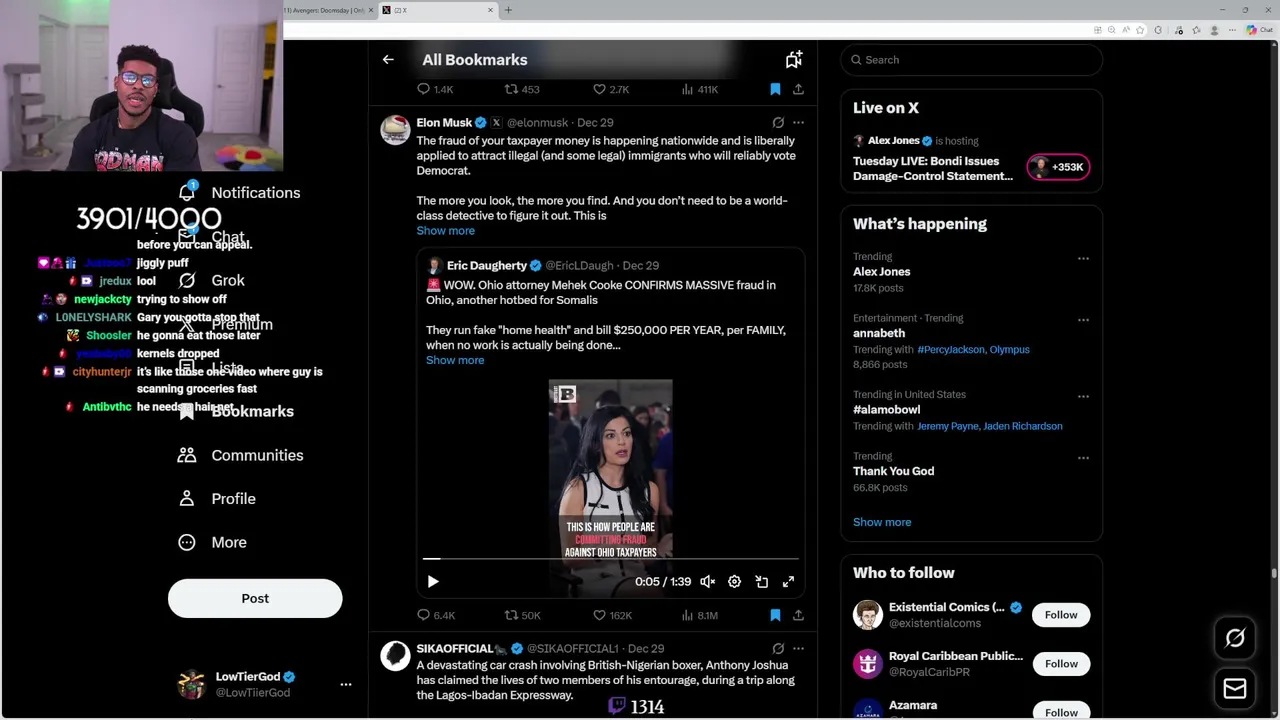Expand the video to fullscreen
1280x720 pixels.
(x=788, y=581)
